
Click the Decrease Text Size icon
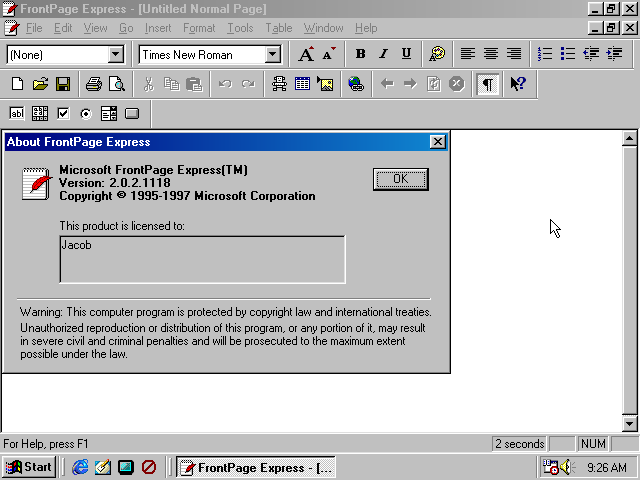328,54
